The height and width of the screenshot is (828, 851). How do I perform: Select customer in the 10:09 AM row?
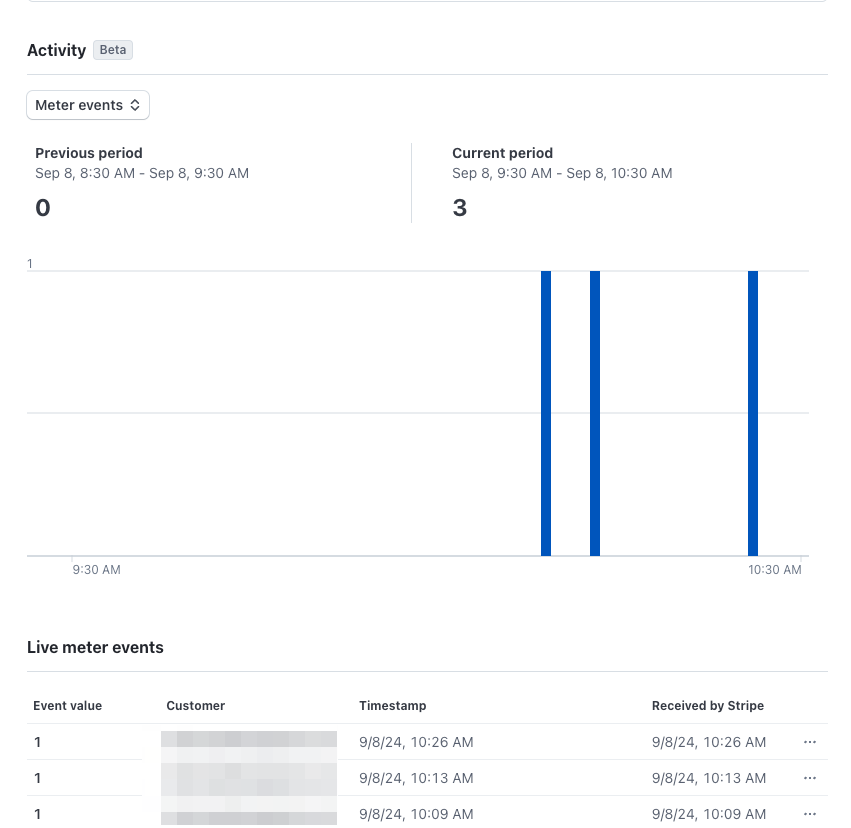[249, 814]
